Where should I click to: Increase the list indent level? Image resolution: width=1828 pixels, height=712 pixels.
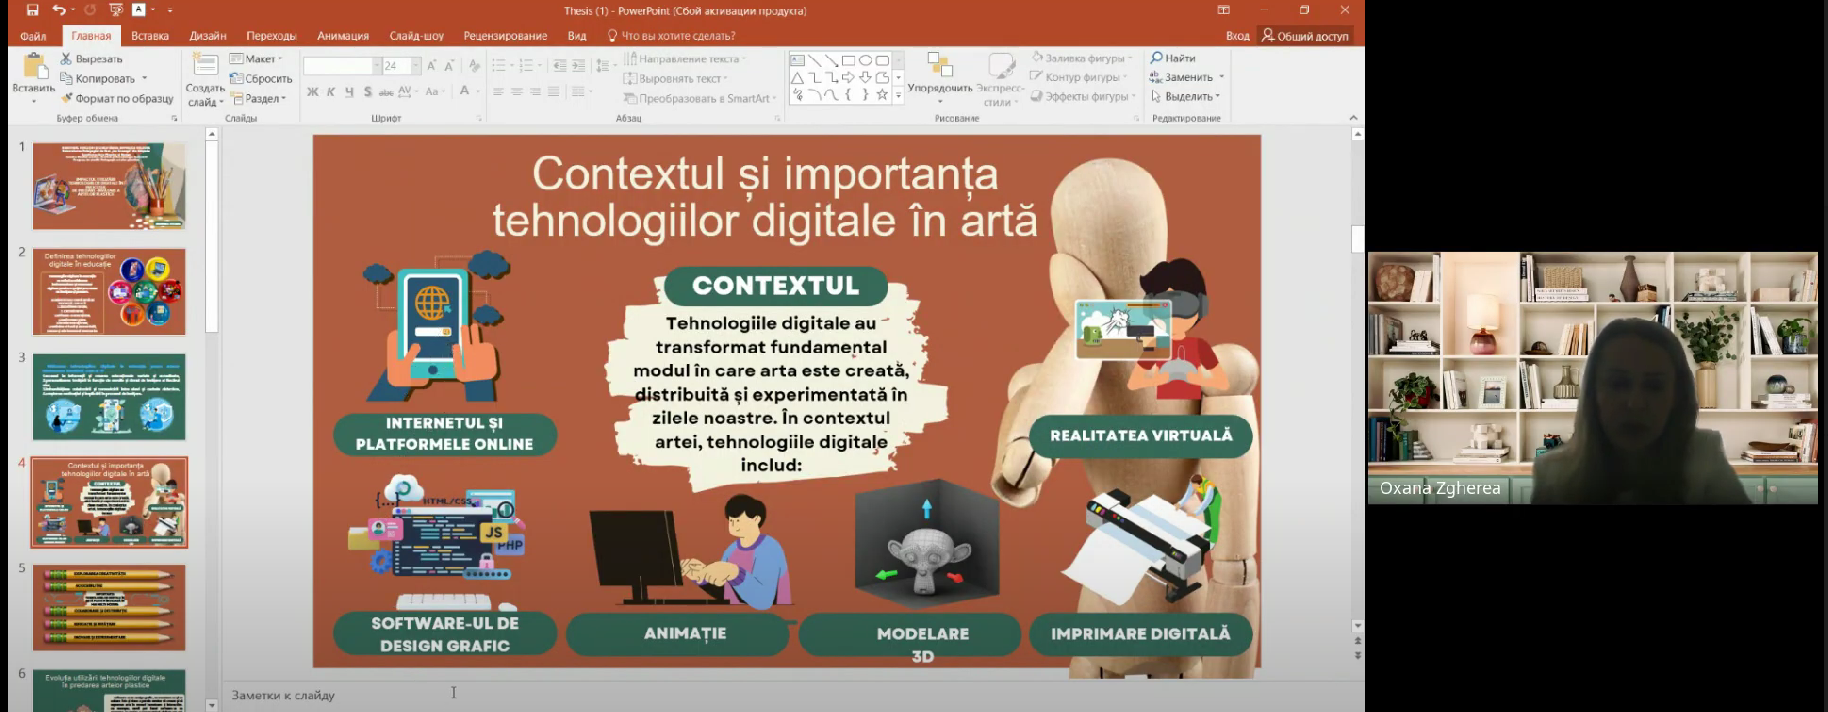tap(578, 66)
